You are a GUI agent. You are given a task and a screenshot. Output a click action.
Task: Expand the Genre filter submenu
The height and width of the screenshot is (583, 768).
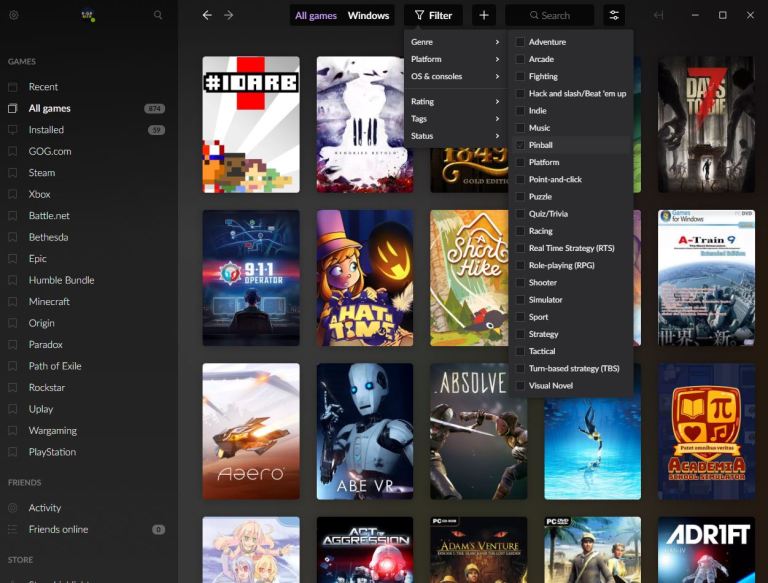(455, 42)
